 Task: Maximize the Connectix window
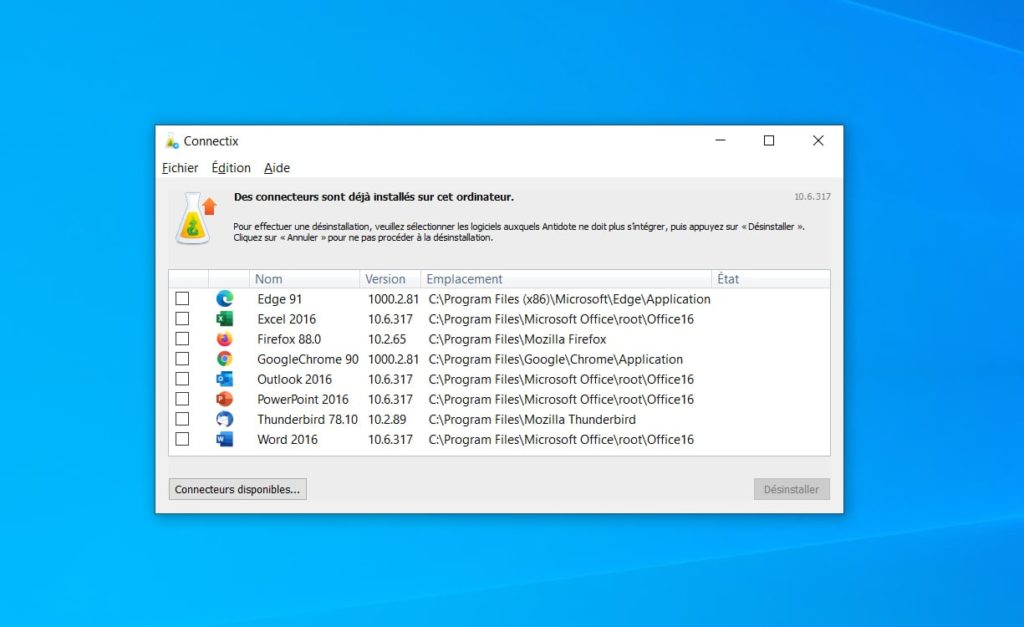tap(769, 140)
